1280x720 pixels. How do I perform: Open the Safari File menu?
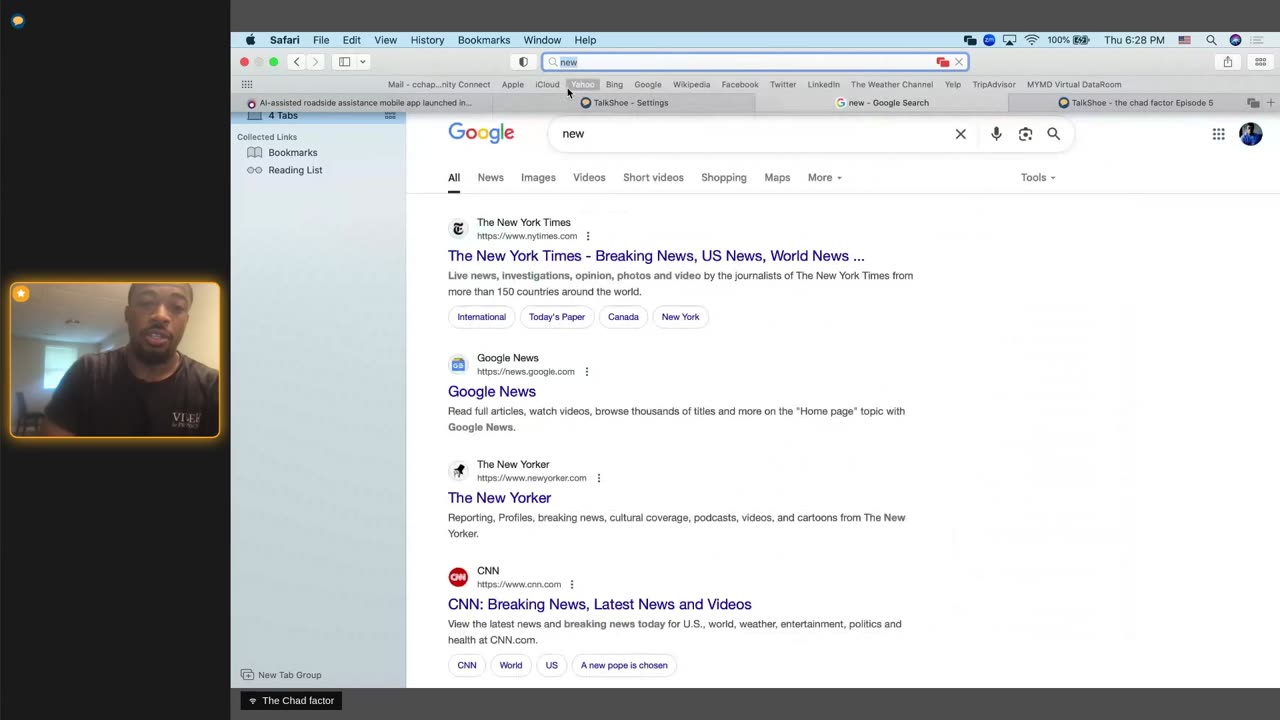(321, 40)
